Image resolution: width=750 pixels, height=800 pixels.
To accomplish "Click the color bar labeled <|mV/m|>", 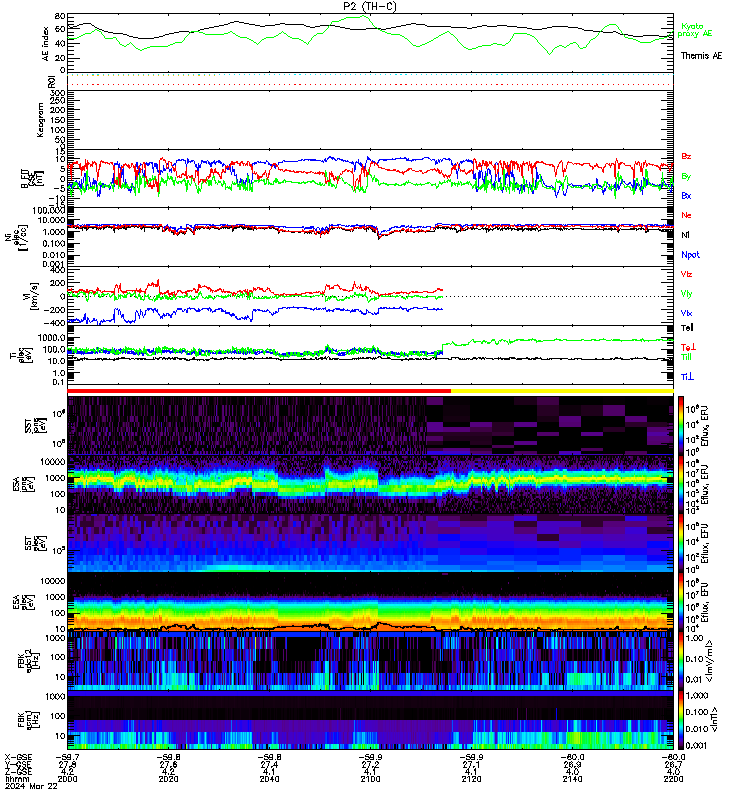I will pyautogui.click(x=681, y=661).
